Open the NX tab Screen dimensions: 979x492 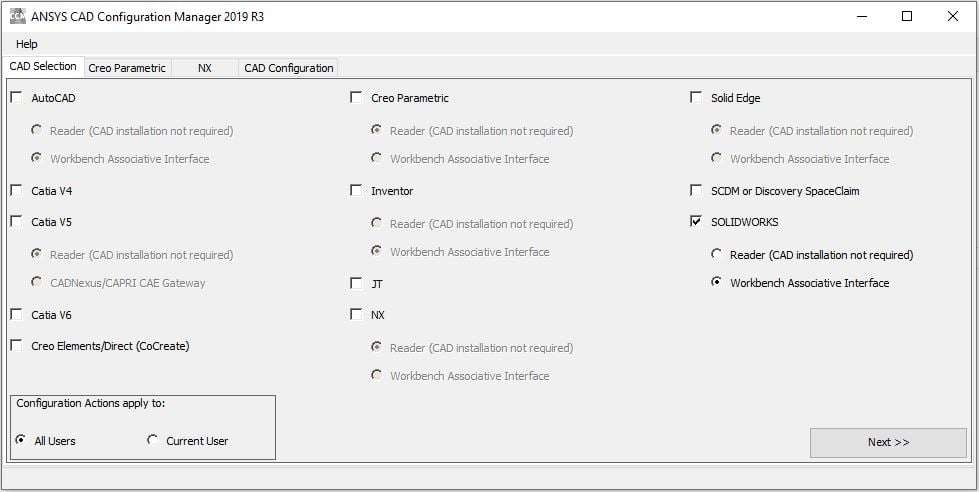(x=205, y=68)
